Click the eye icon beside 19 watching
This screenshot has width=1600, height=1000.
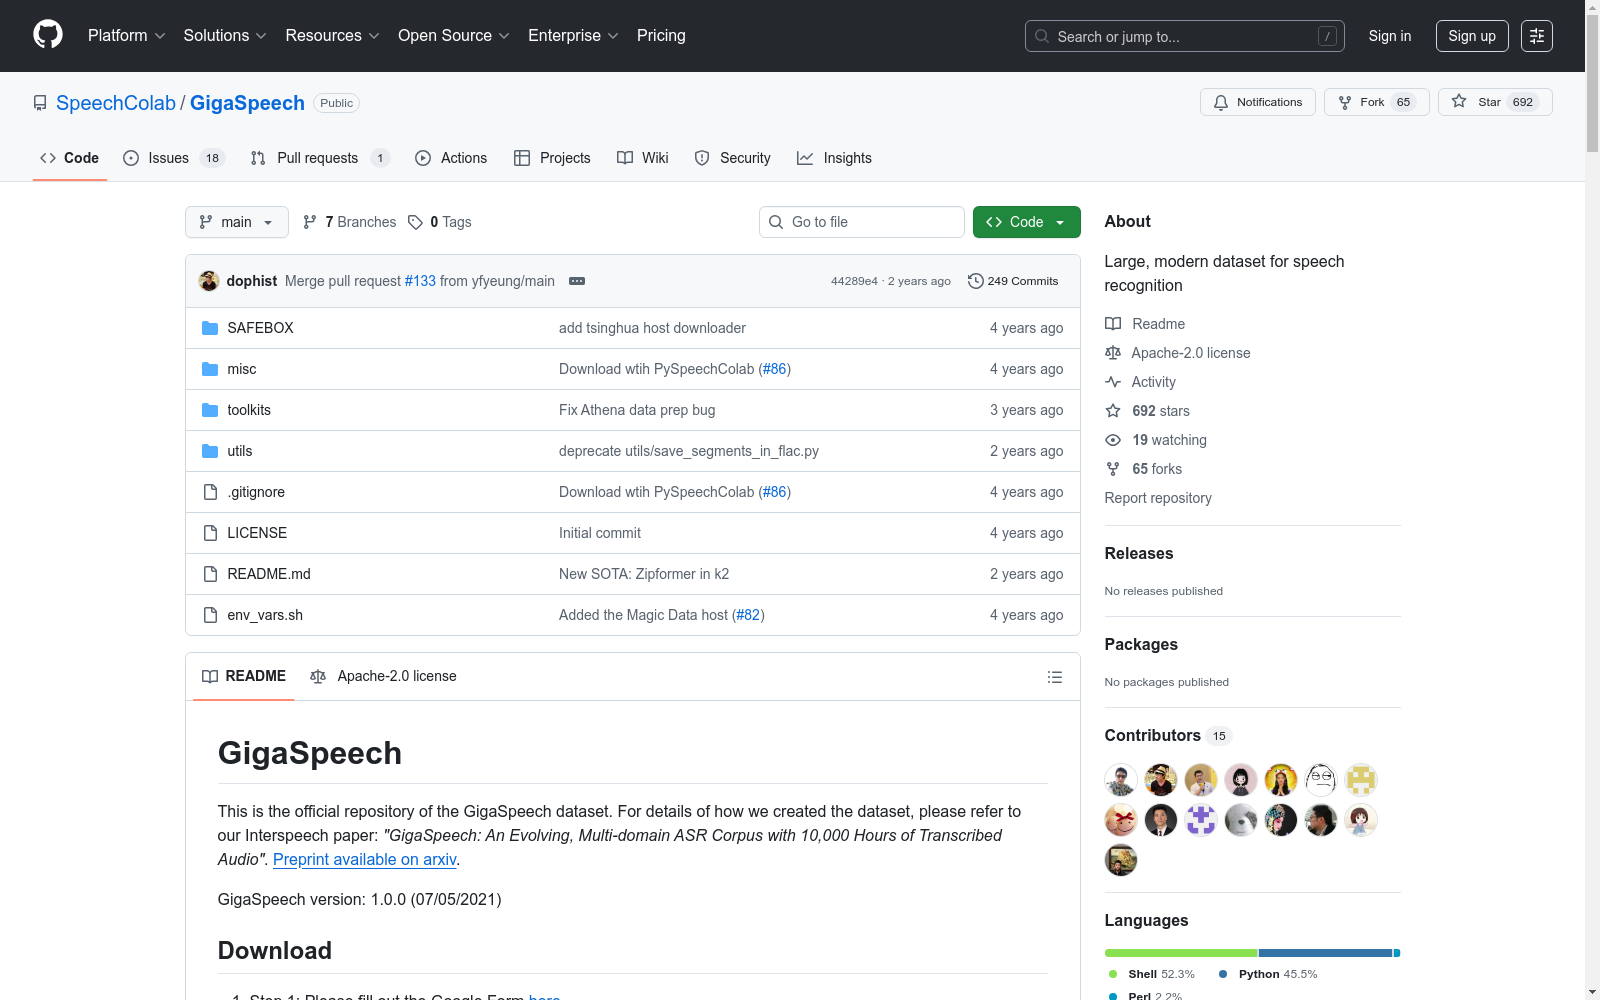[x=1113, y=440]
